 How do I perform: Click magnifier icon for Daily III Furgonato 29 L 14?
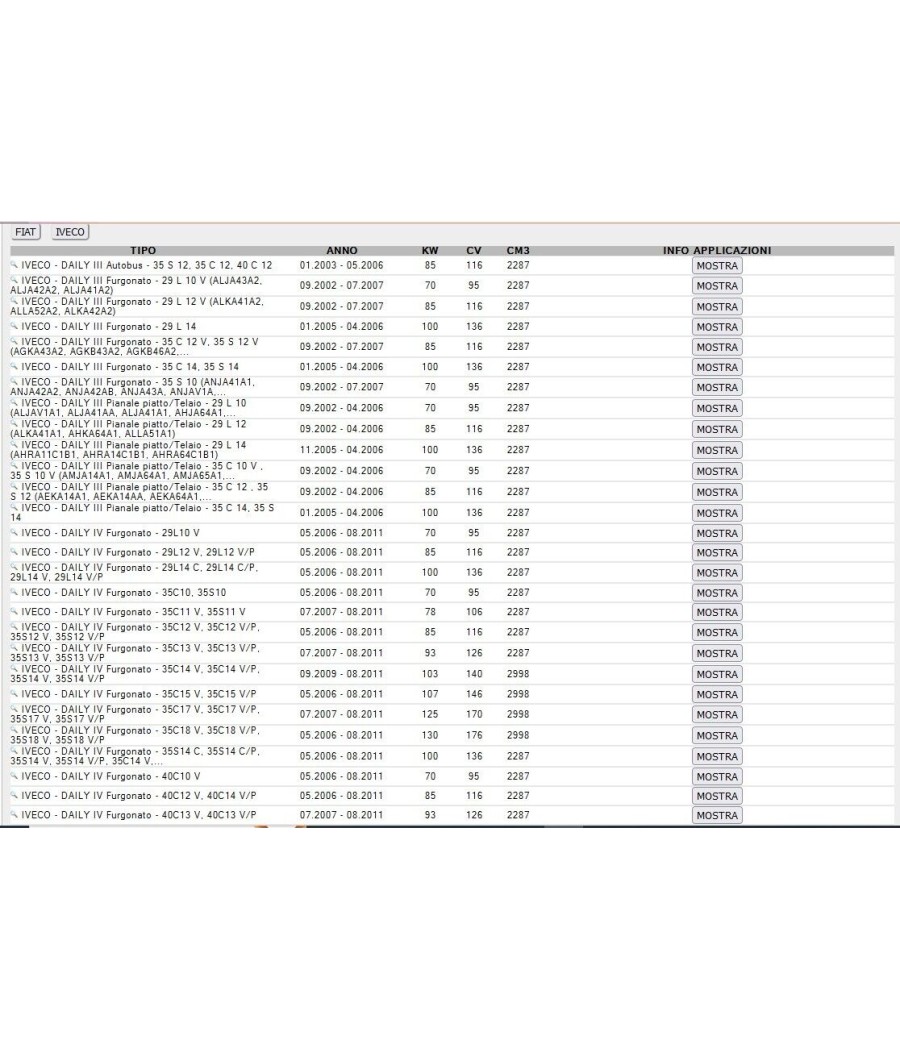[x=14, y=326]
